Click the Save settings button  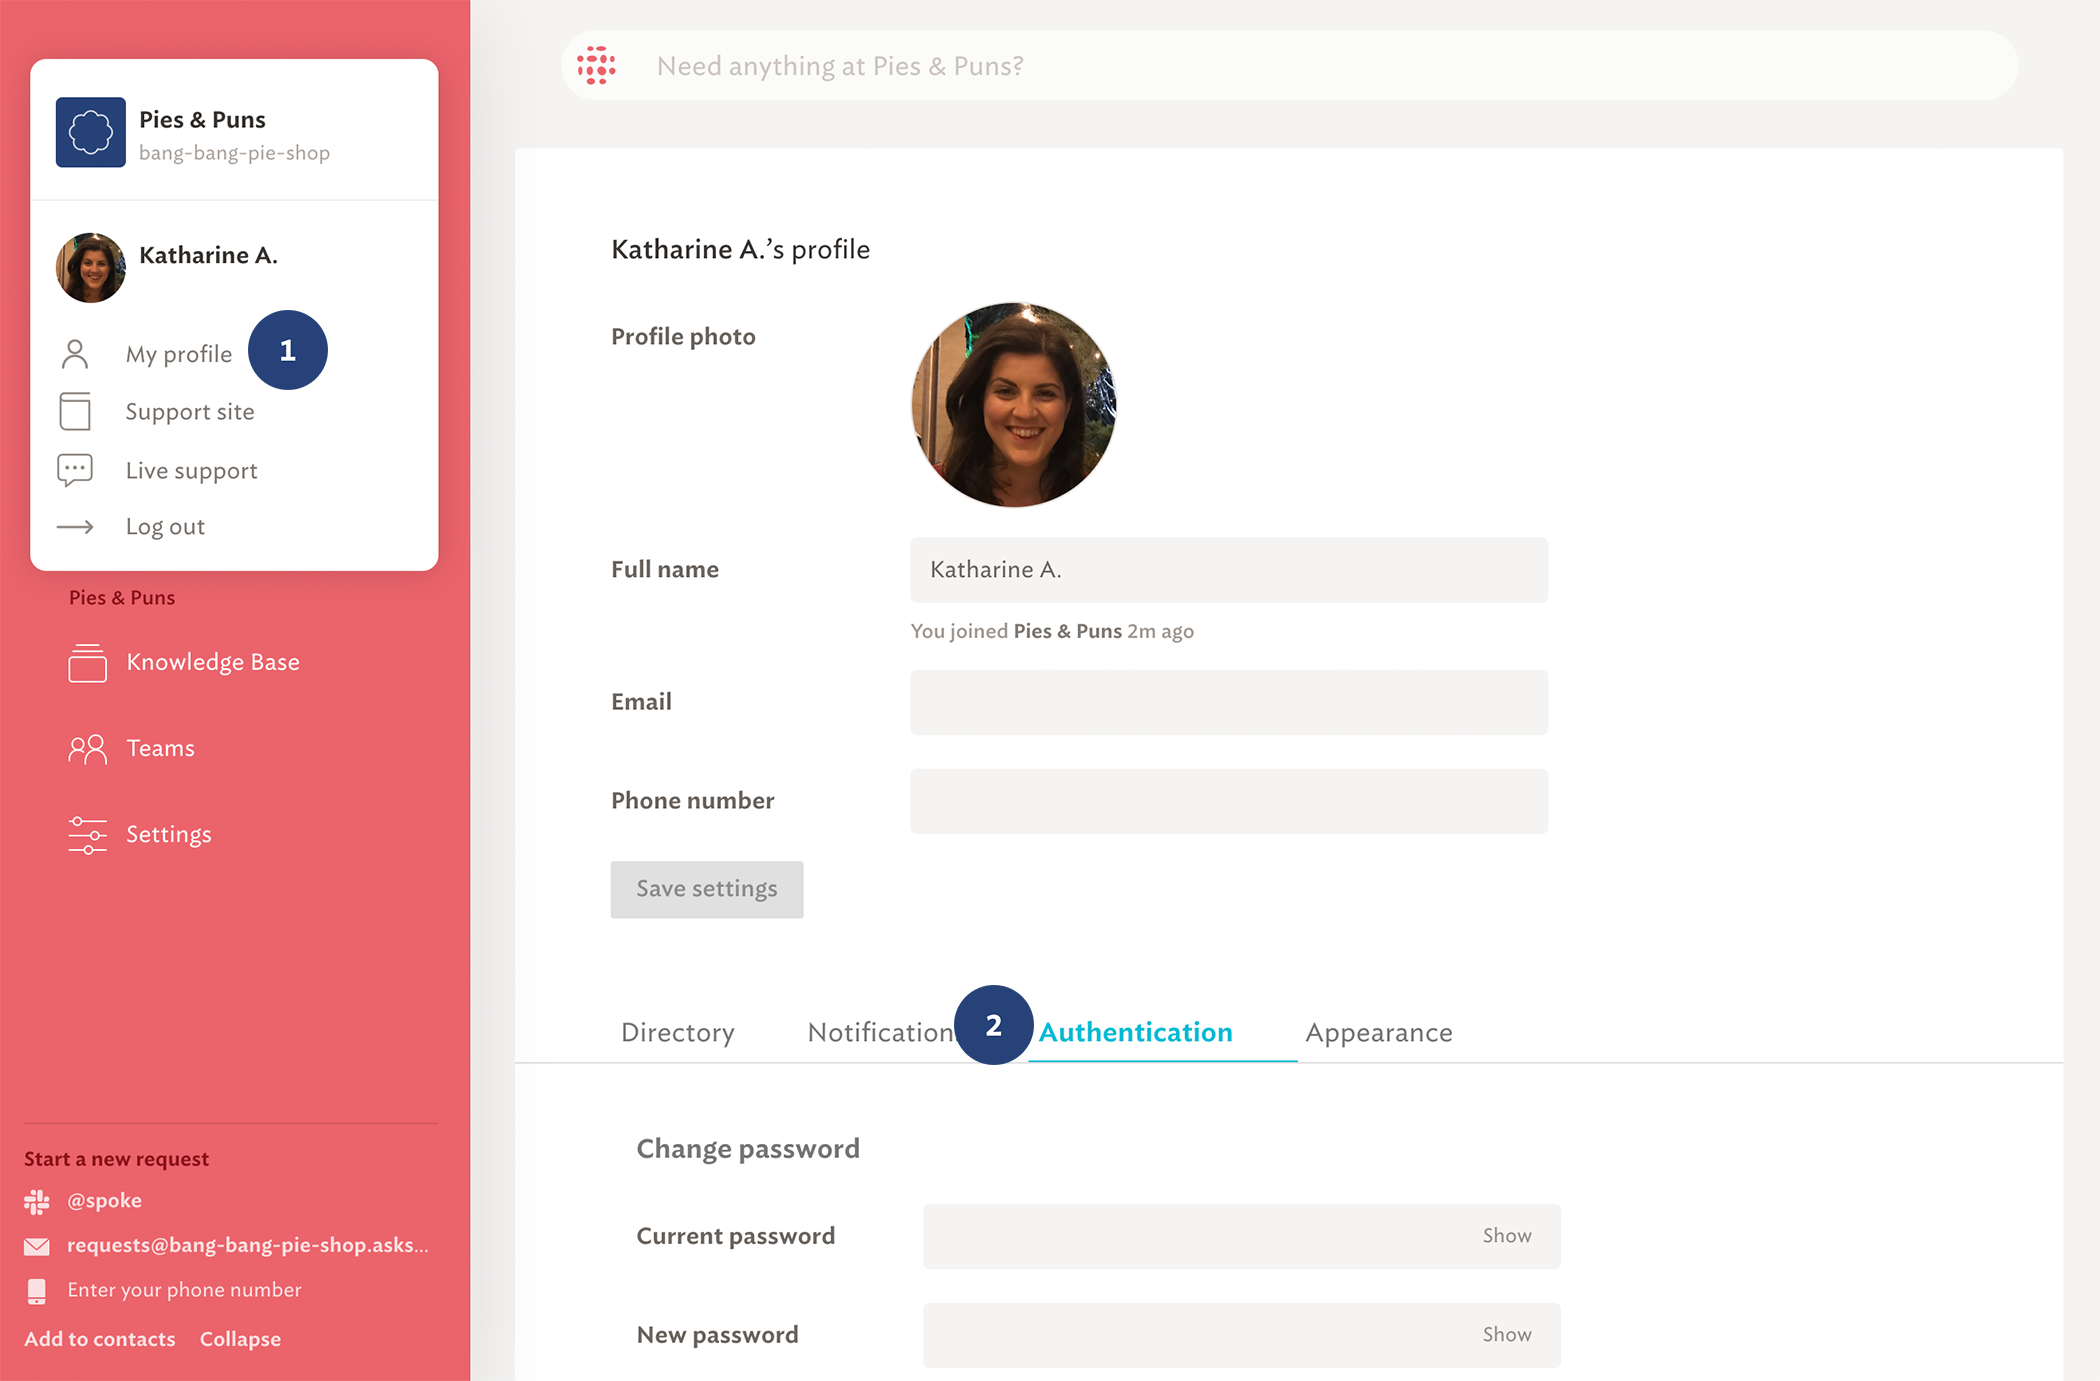click(707, 889)
